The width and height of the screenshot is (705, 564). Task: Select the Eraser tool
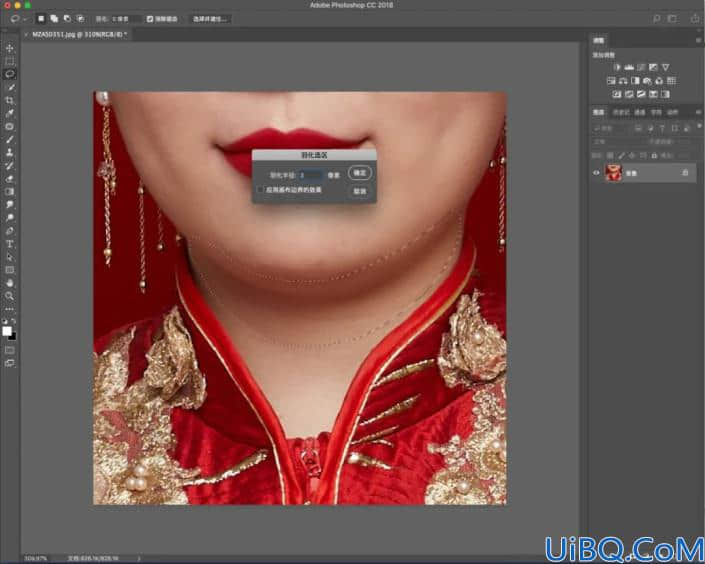click(x=9, y=179)
